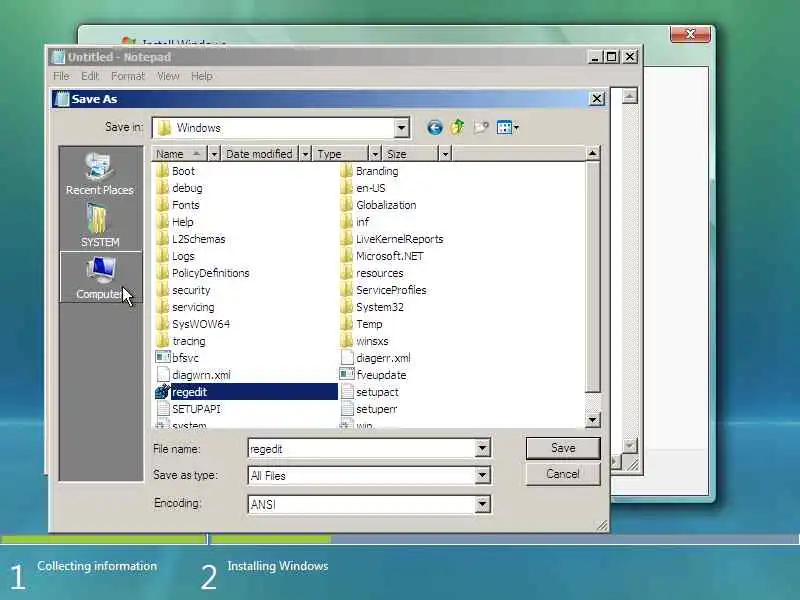Open the Help menu in Notepad
The height and width of the screenshot is (600, 800).
pos(202,76)
